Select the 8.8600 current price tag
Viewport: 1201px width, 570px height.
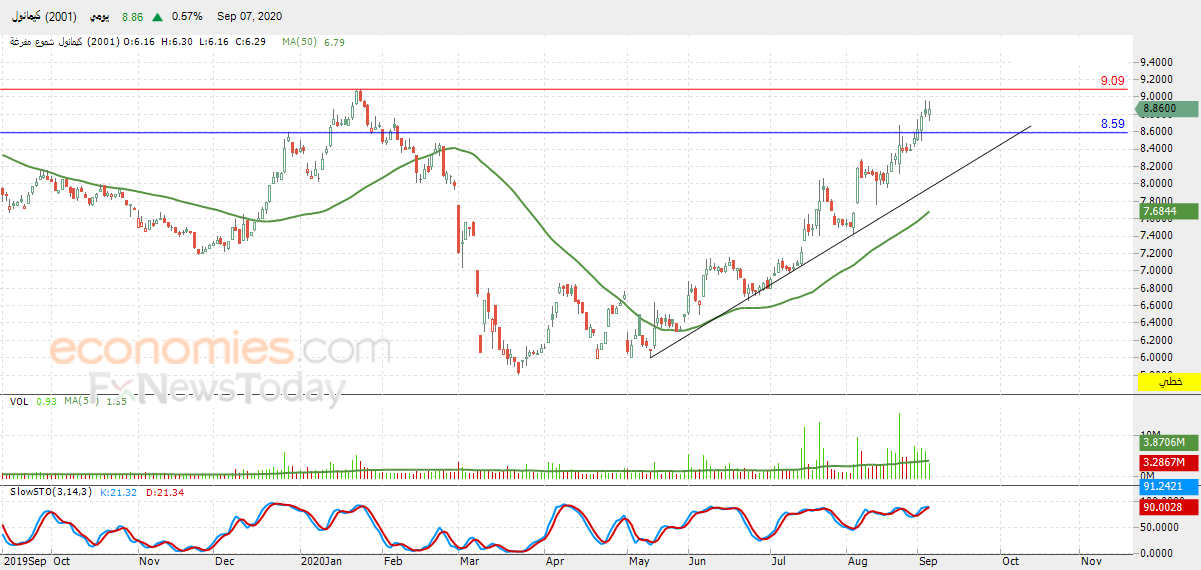tap(1168, 108)
